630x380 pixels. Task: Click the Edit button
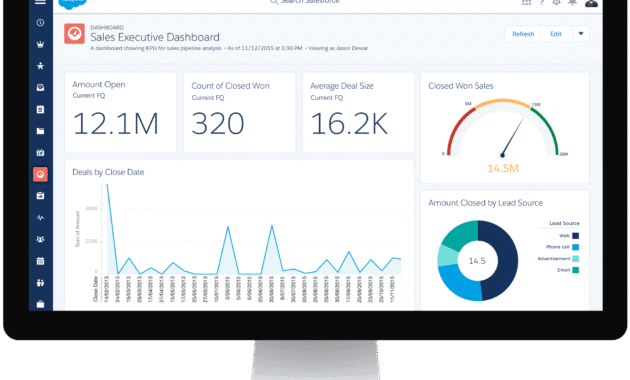[556, 34]
